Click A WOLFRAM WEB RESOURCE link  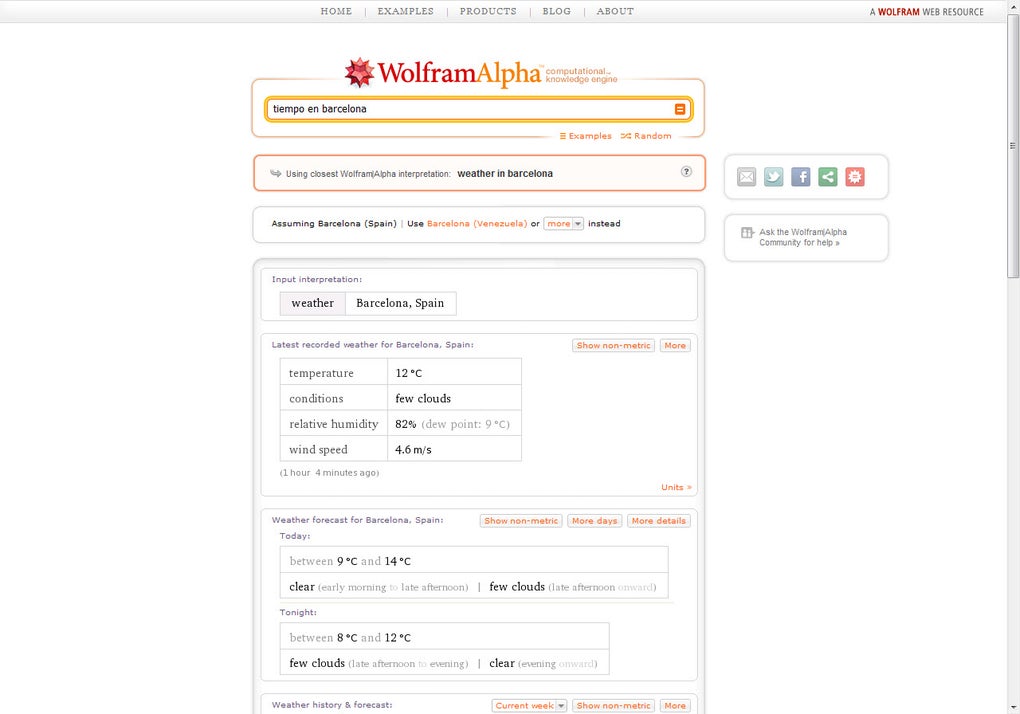pos(926,12)
